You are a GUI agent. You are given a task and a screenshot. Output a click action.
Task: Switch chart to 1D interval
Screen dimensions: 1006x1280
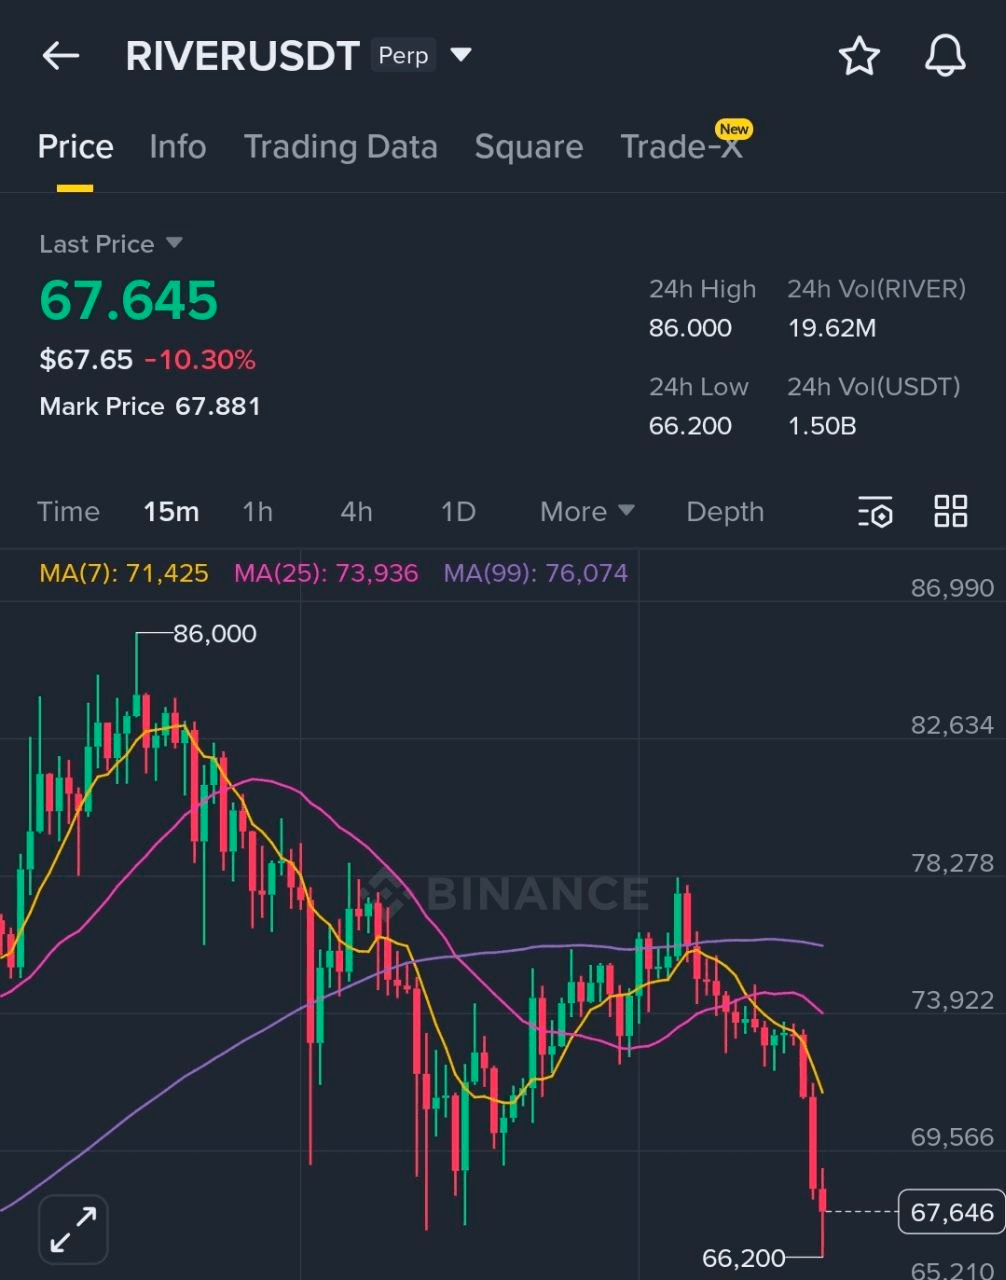click(457, 512)
